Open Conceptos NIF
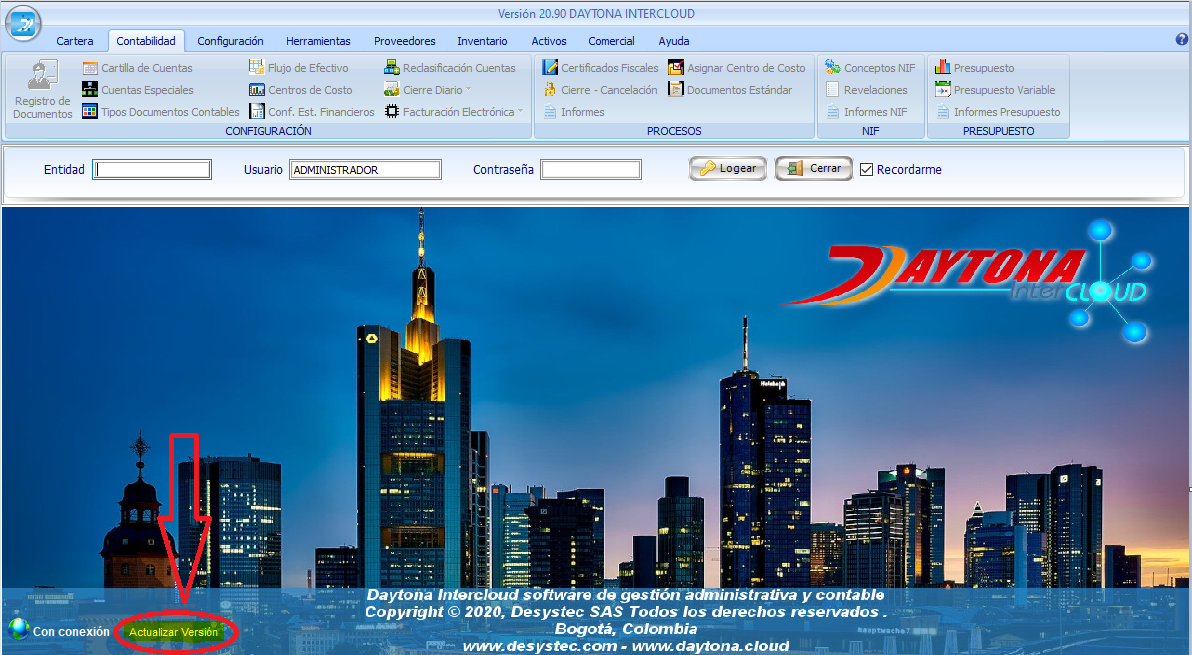The image size is (1192, 655). click(870, 68)
